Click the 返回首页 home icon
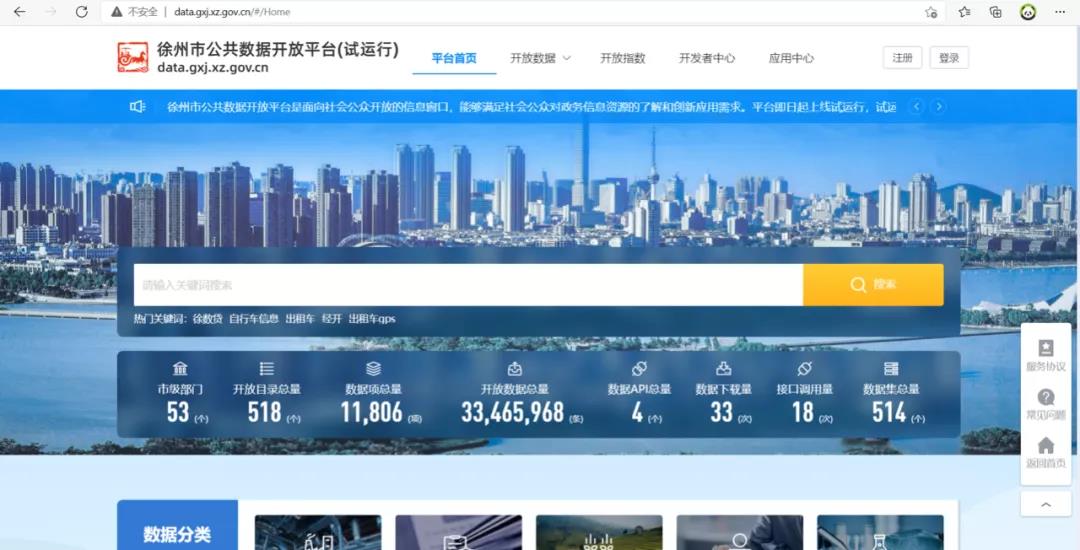This screenshot has height=550, width=1080. pos(1045,446)
